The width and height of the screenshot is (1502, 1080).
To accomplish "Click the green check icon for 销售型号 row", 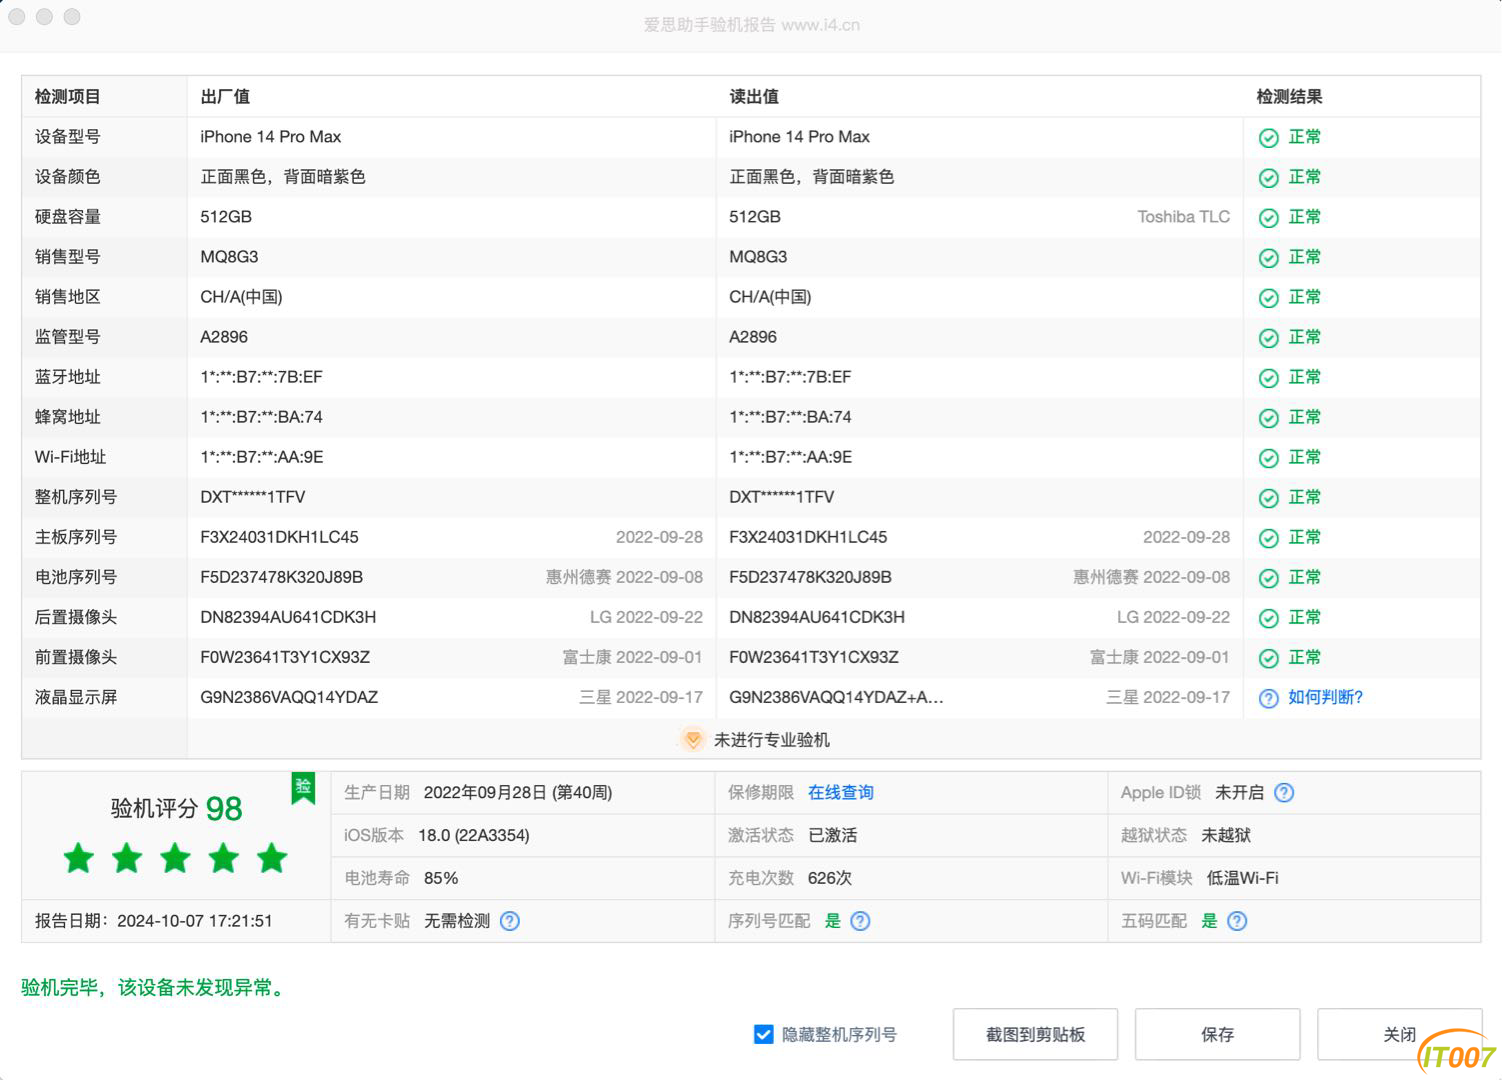I will pyautogui.click(x=1268, y=258).
